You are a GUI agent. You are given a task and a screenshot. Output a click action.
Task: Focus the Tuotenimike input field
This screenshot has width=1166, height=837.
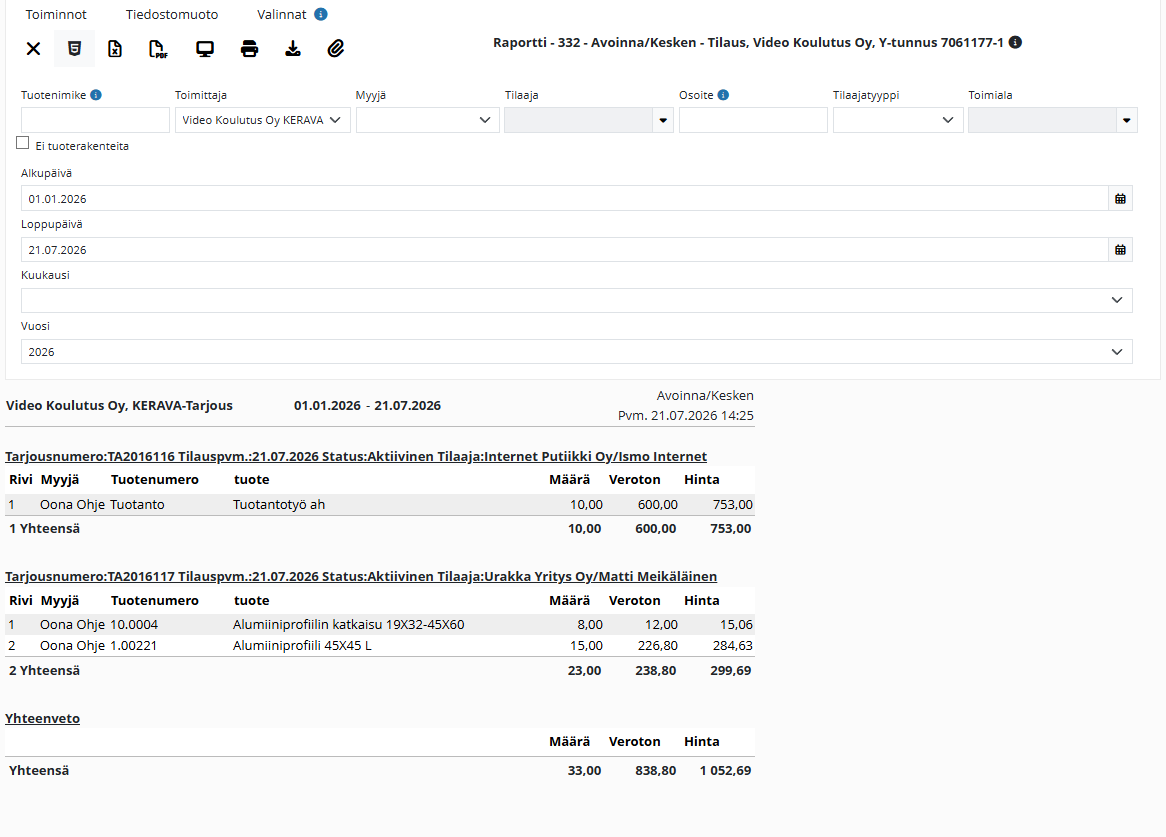pyautogui.click(x=95, y=120)
